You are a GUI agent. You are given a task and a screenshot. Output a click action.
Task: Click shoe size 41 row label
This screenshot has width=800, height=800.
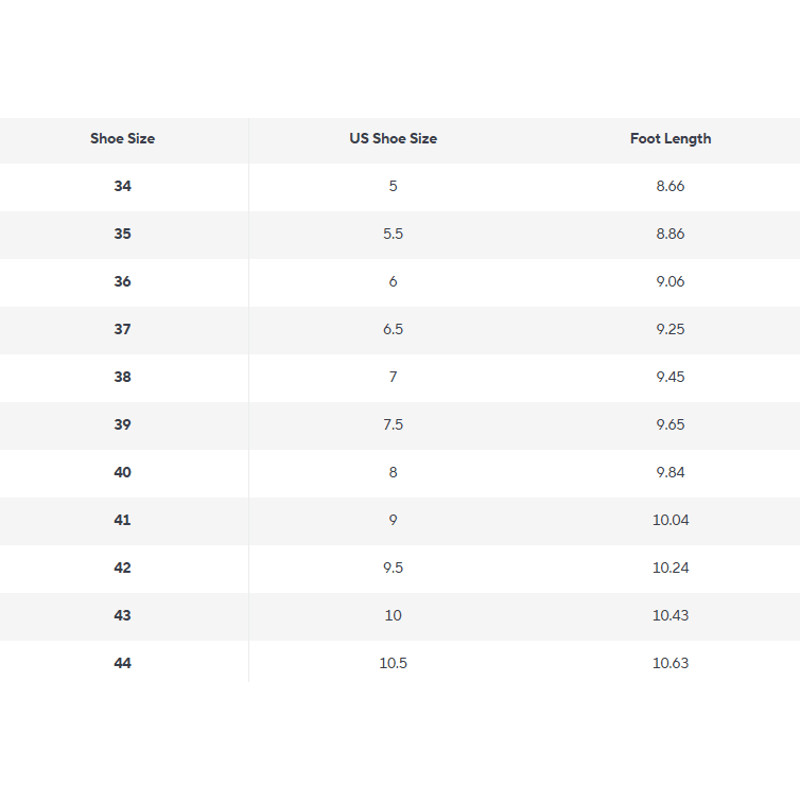tap(122, 520)
